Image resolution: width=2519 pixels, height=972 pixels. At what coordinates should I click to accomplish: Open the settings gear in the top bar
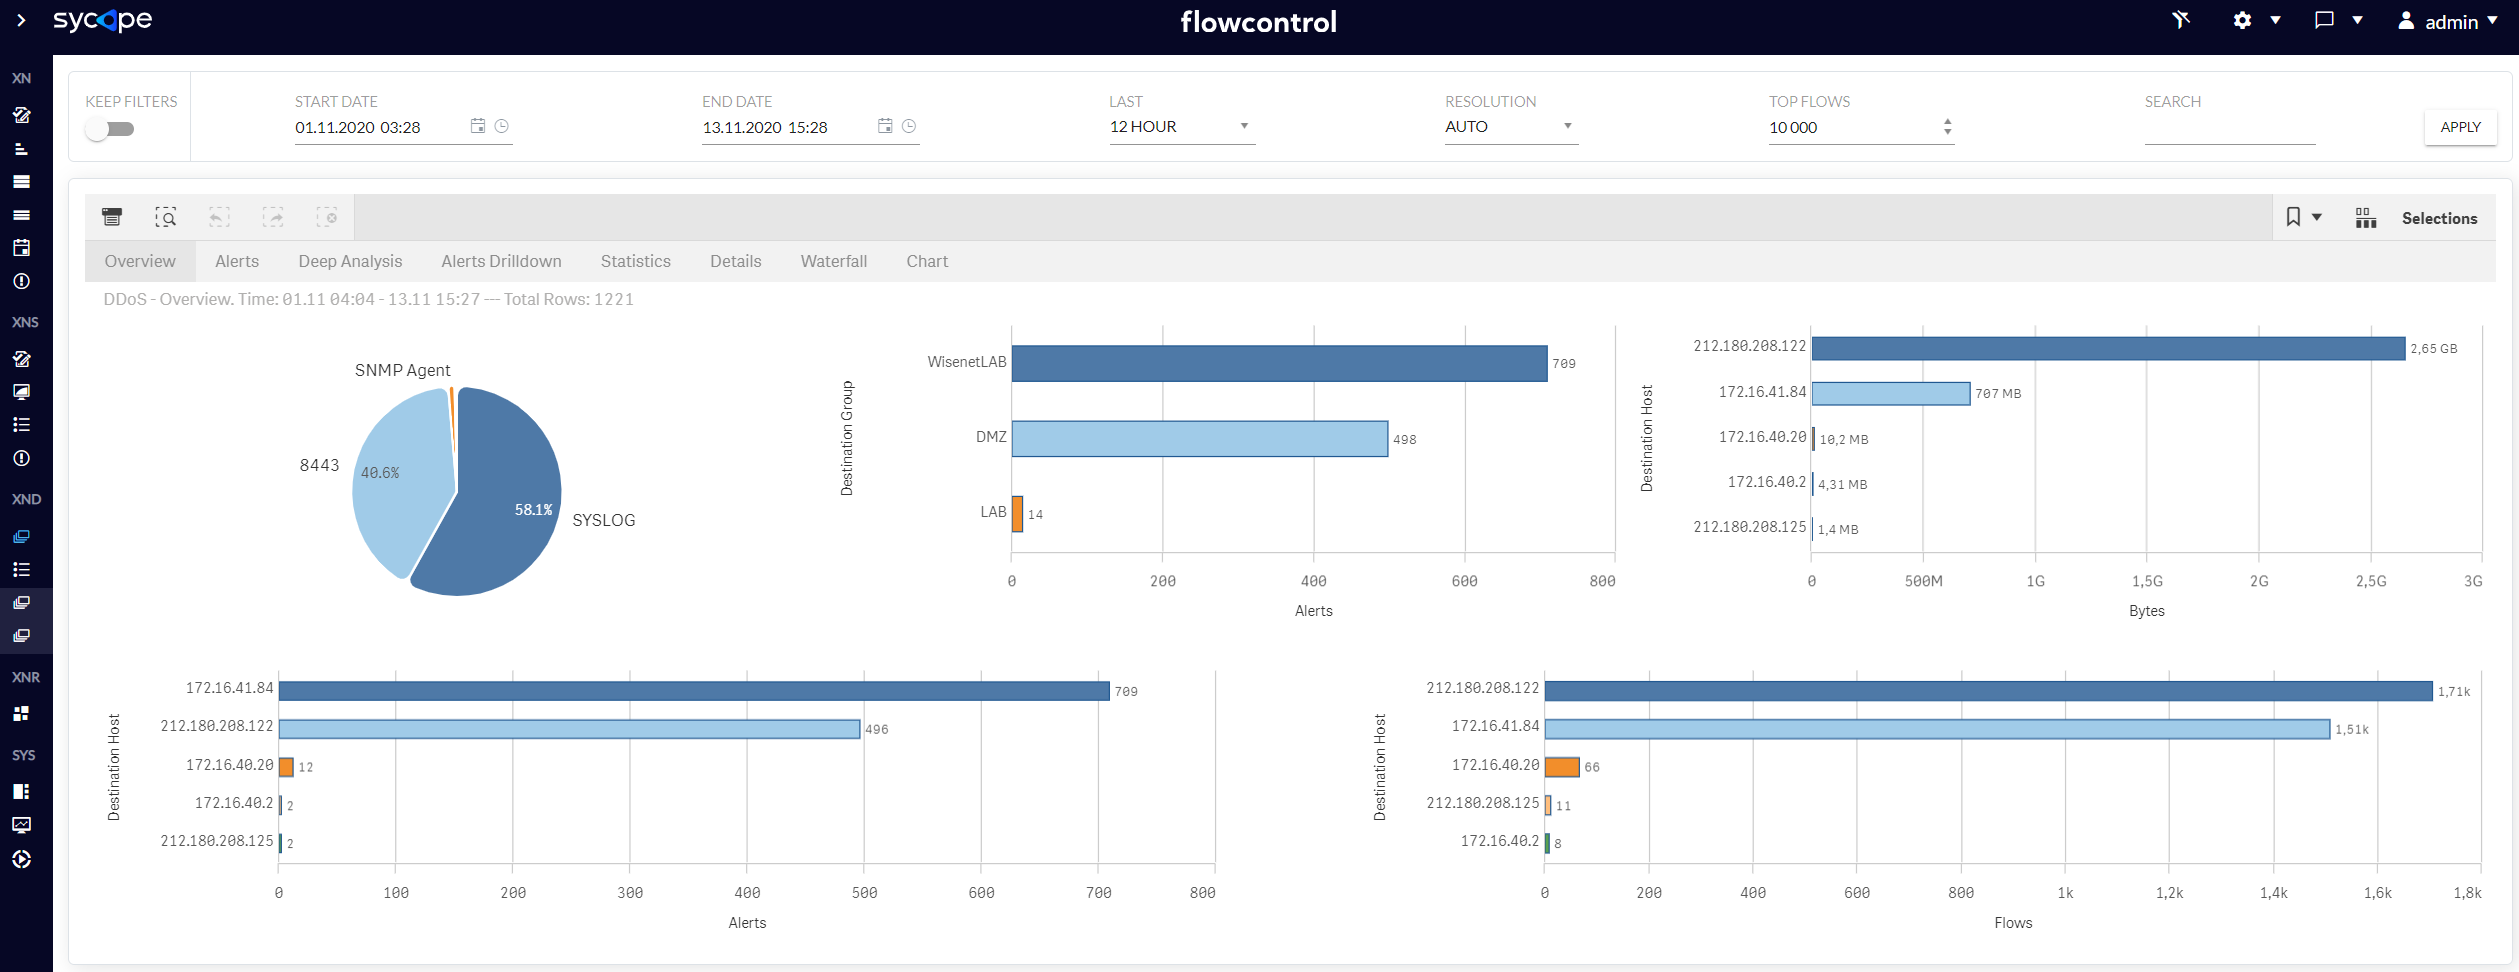pyautogui.click(x=2242, y=20)
